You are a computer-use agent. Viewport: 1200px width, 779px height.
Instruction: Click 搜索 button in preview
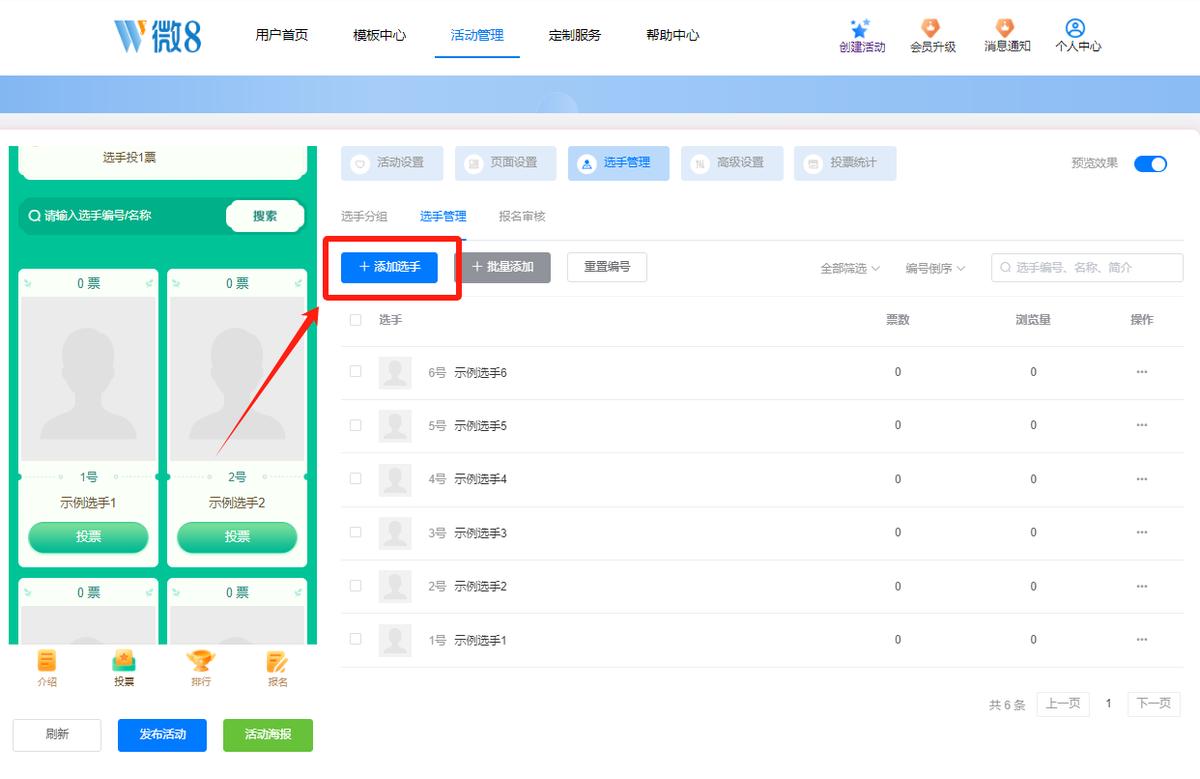[265, 216]
